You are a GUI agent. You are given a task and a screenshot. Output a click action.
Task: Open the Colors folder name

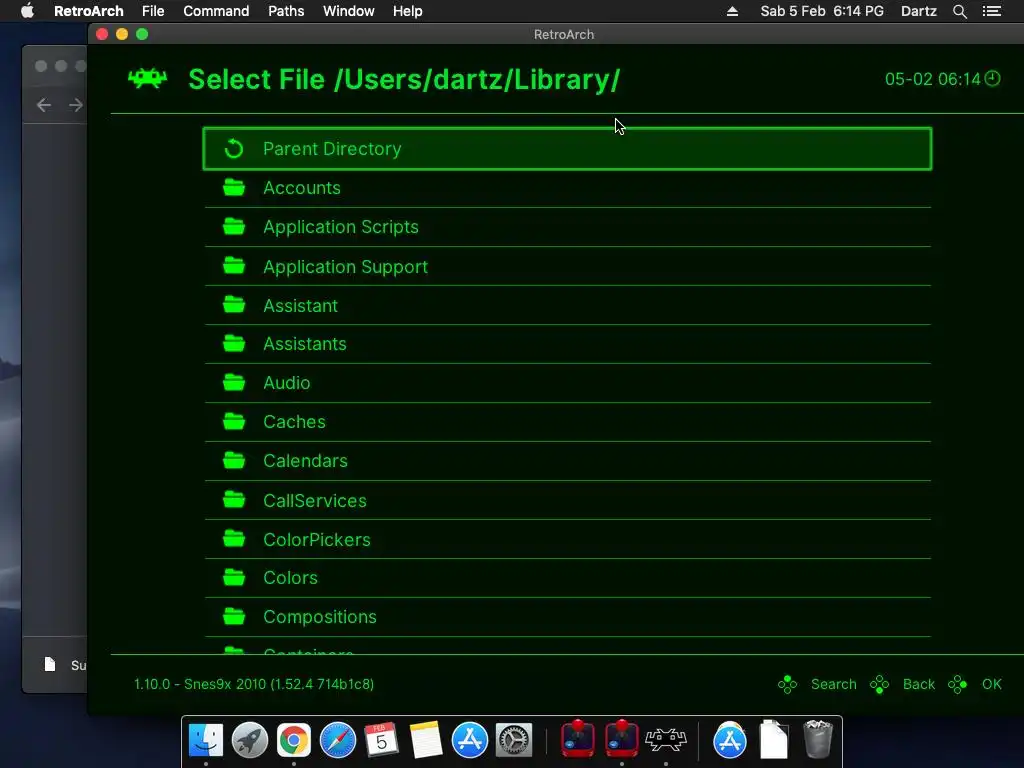pyautogui.click(x=291, y=578)
